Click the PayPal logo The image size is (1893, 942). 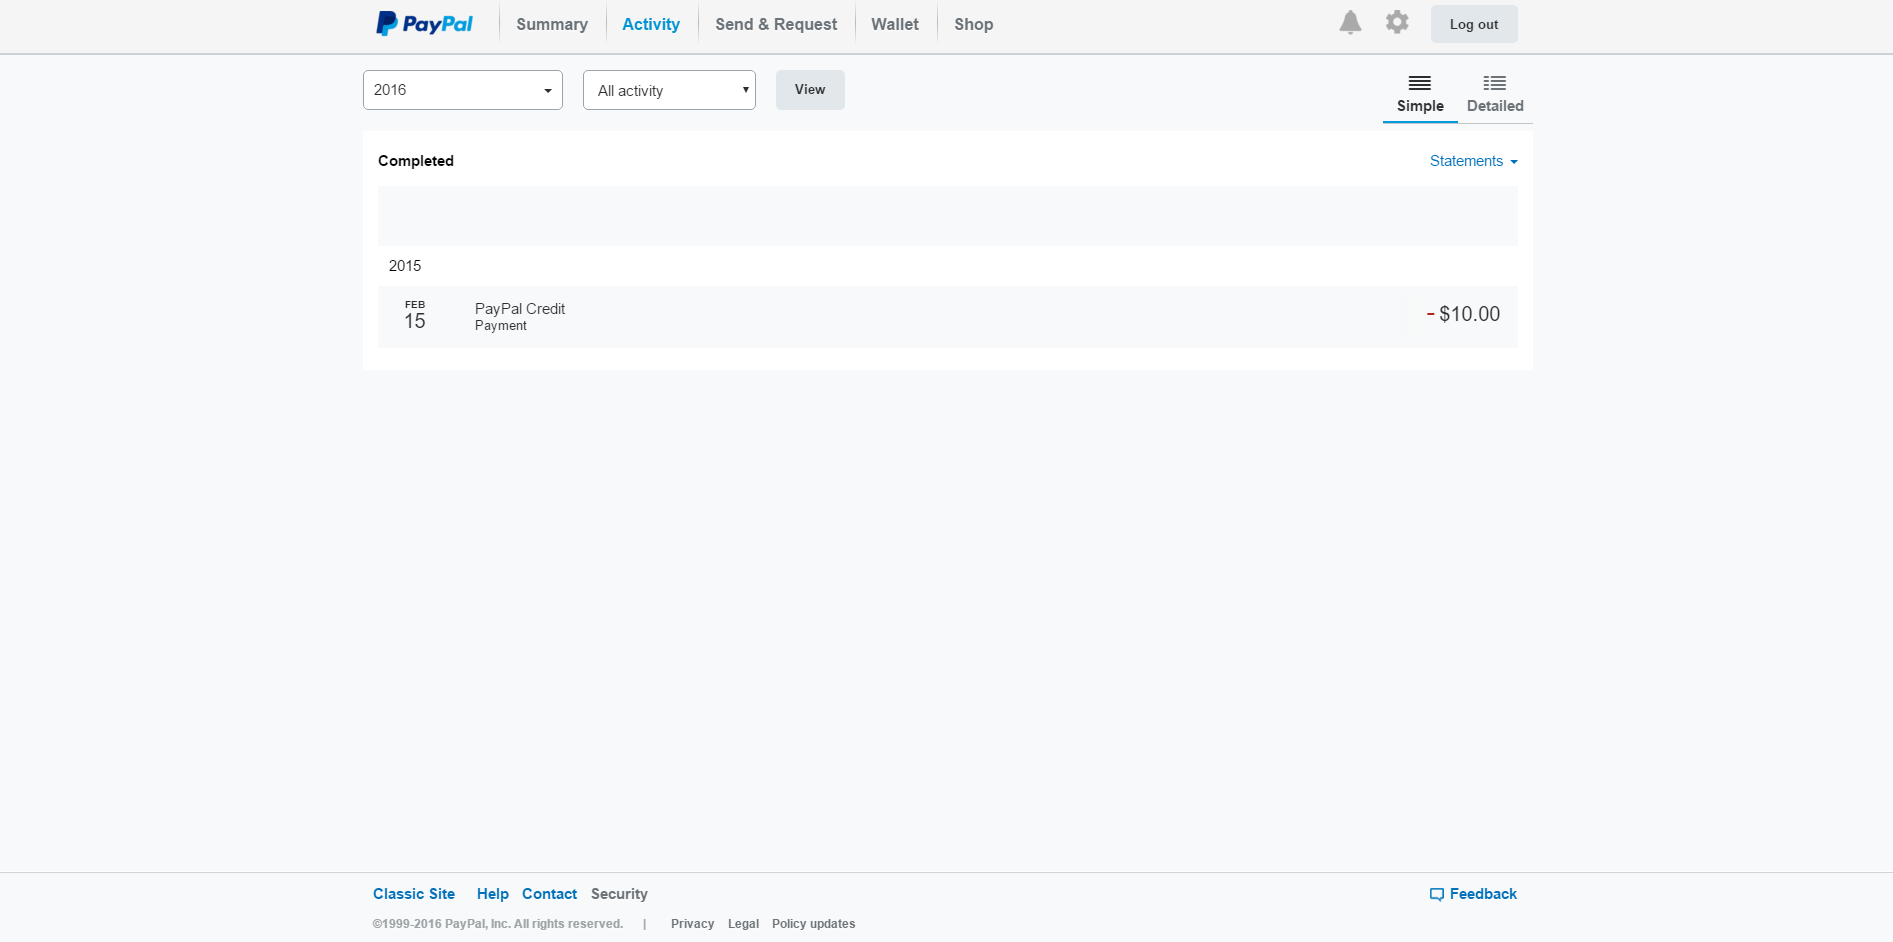point(424,24)
